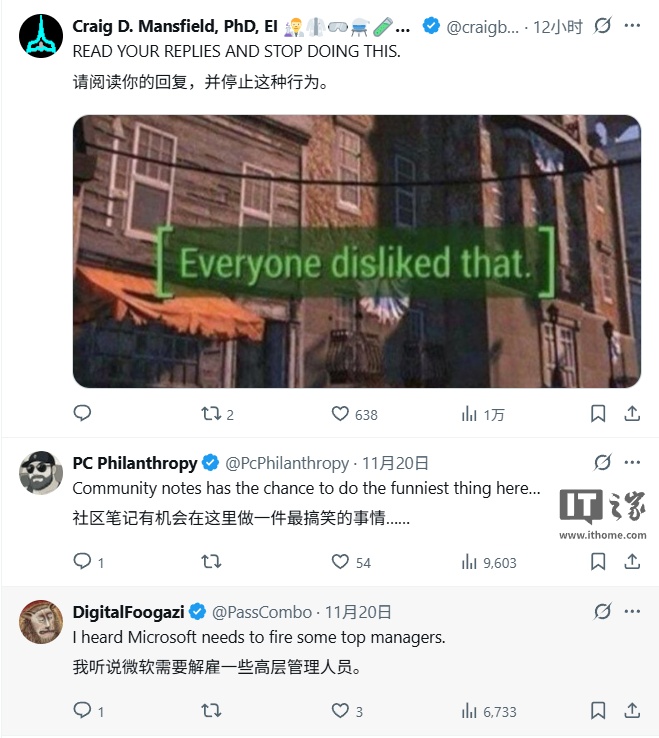Open the @PcPhilanthropy profile handle
The width and height of the screenshot is (659, 738).
pyautogui.click(x=287, y=463)
